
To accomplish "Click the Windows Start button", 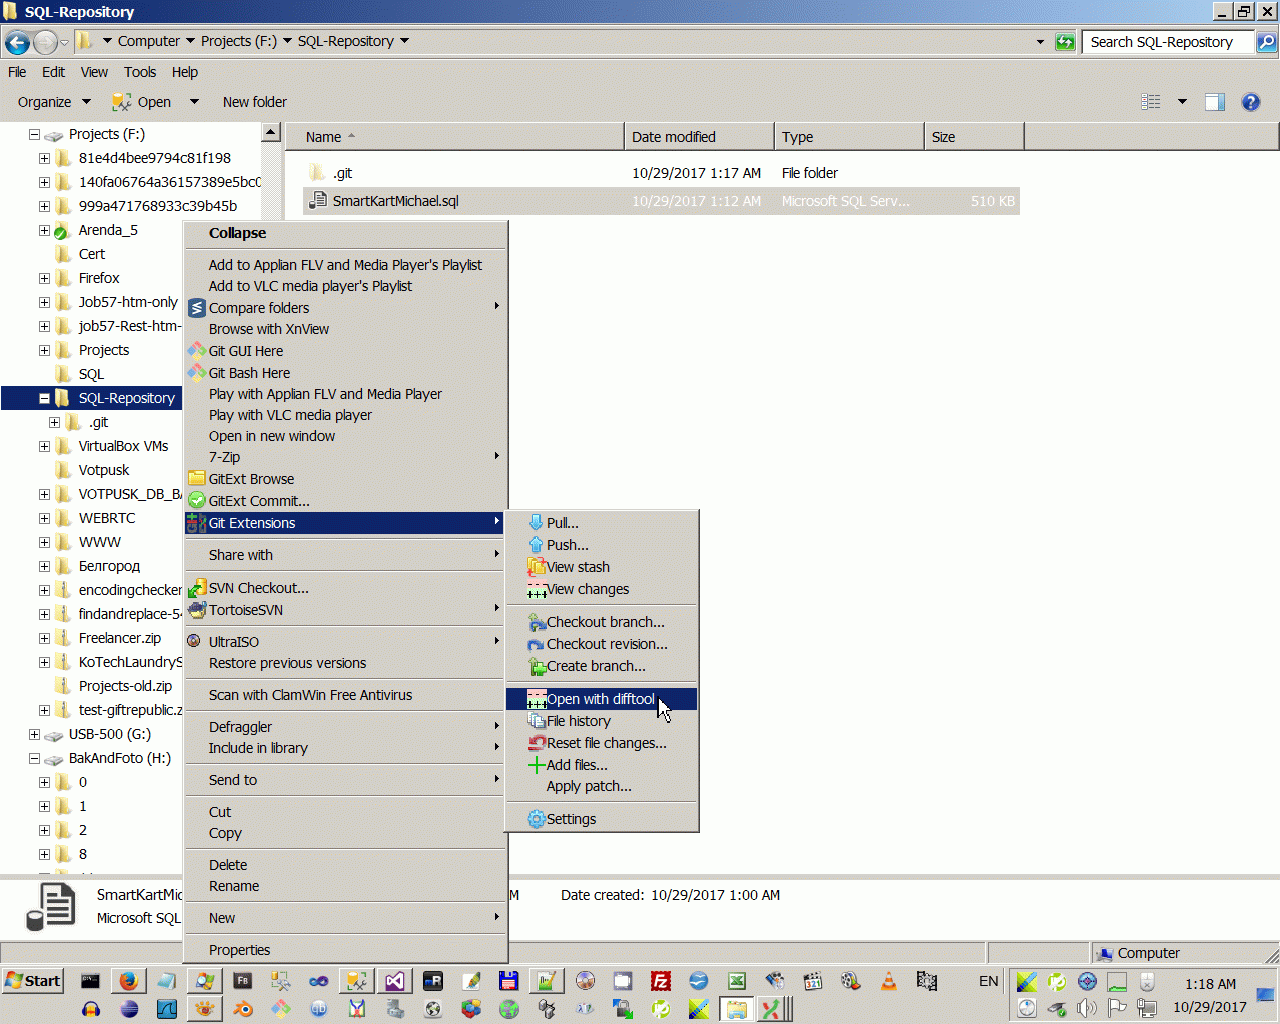I will click(33, 981).
